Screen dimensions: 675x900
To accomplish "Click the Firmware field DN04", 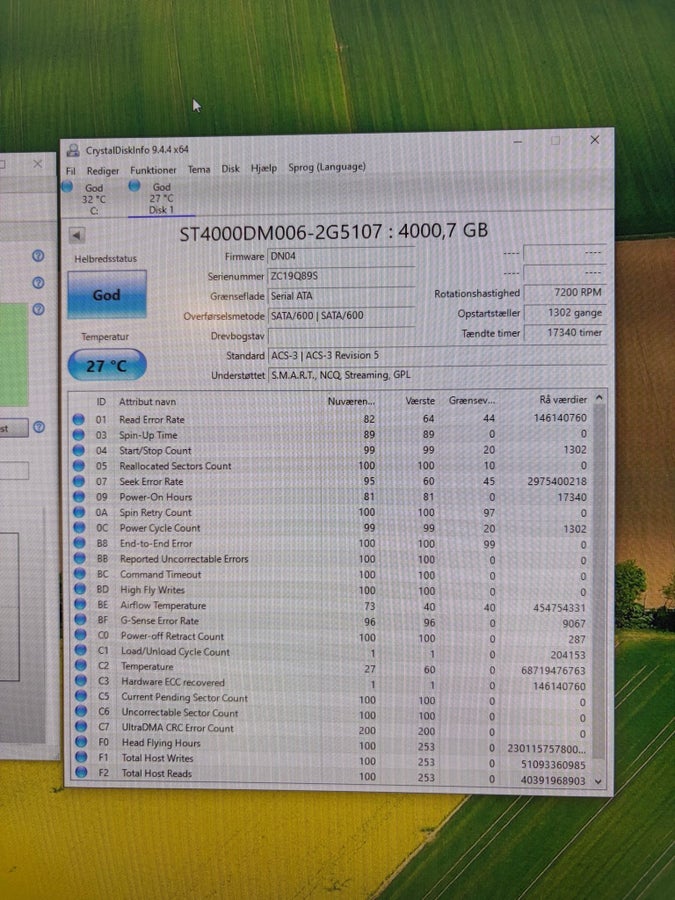I will click(341, 256).
